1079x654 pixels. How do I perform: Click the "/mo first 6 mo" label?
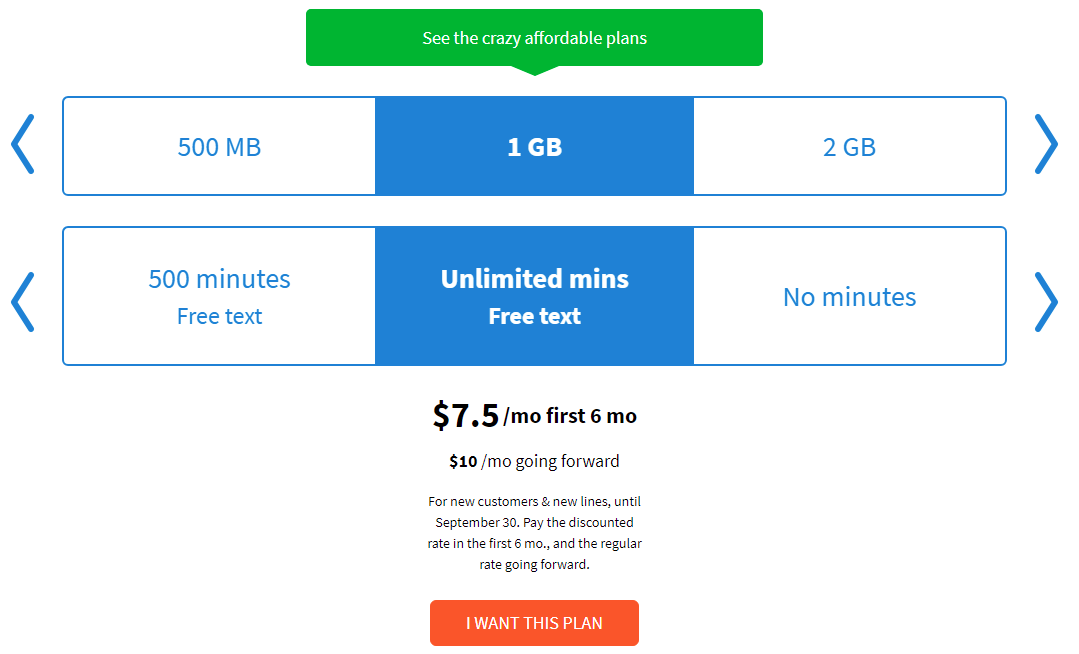pyautogui.click(x=570, y=416)
